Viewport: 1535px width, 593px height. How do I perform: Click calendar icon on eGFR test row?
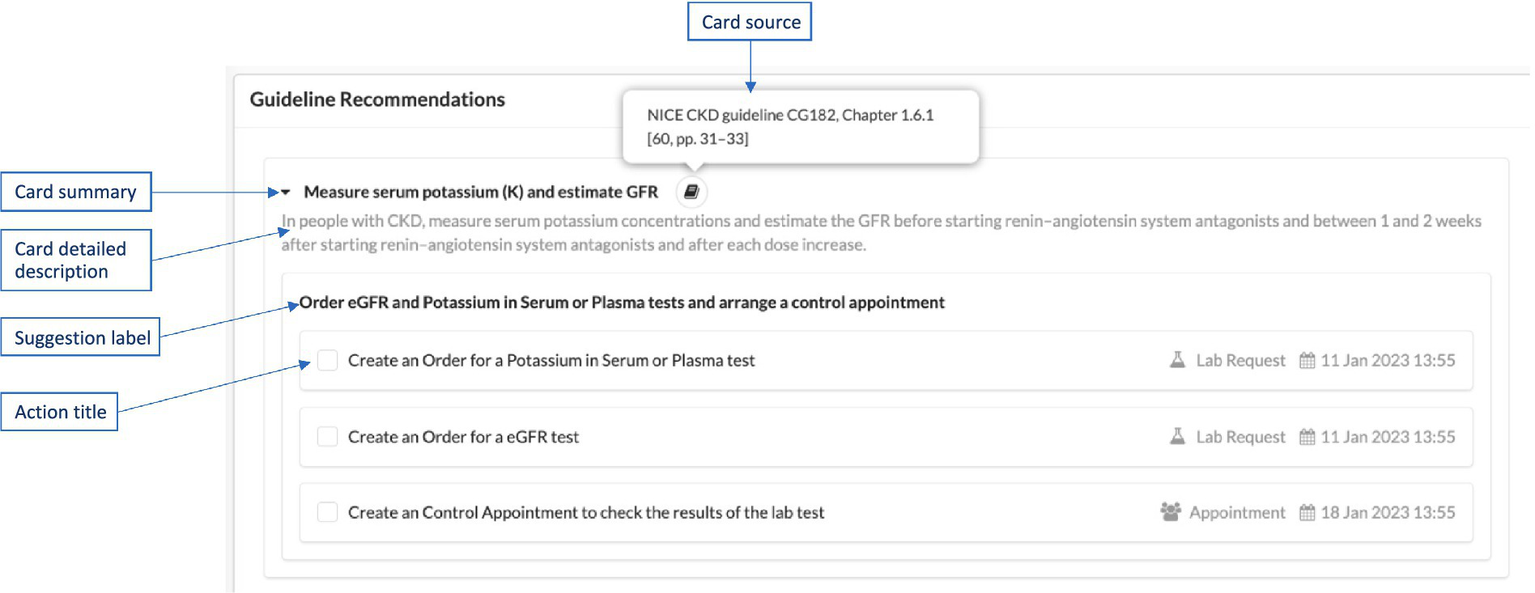click(x=1306, y=437)
